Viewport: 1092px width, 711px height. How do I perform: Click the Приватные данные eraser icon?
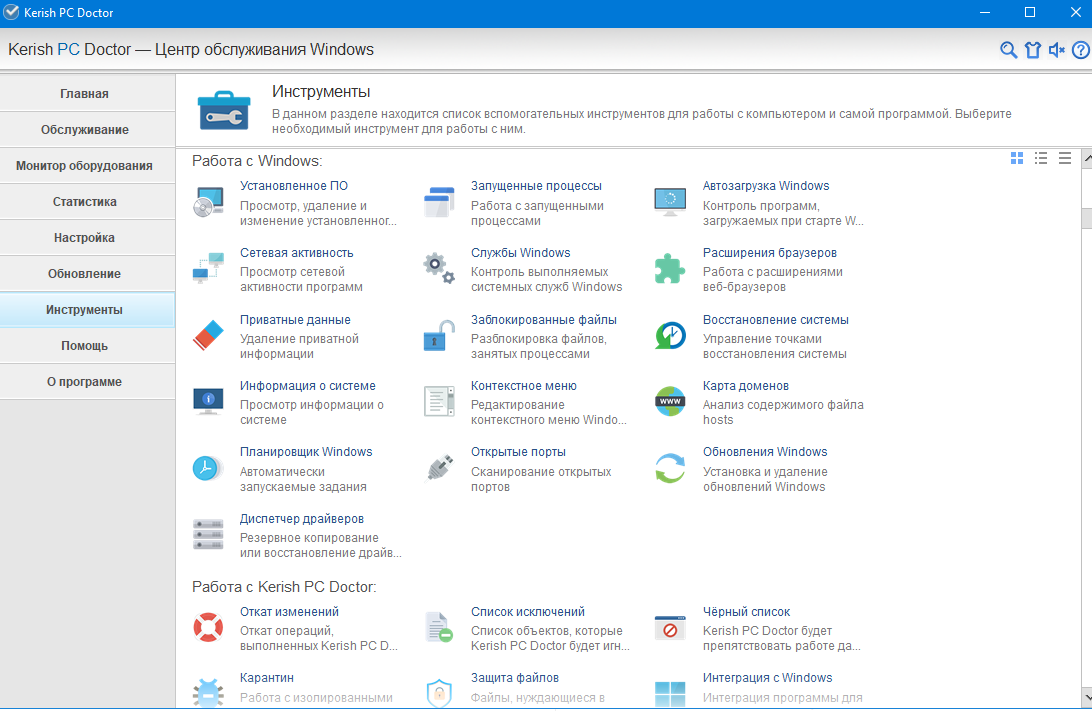(x=208, y=336)
